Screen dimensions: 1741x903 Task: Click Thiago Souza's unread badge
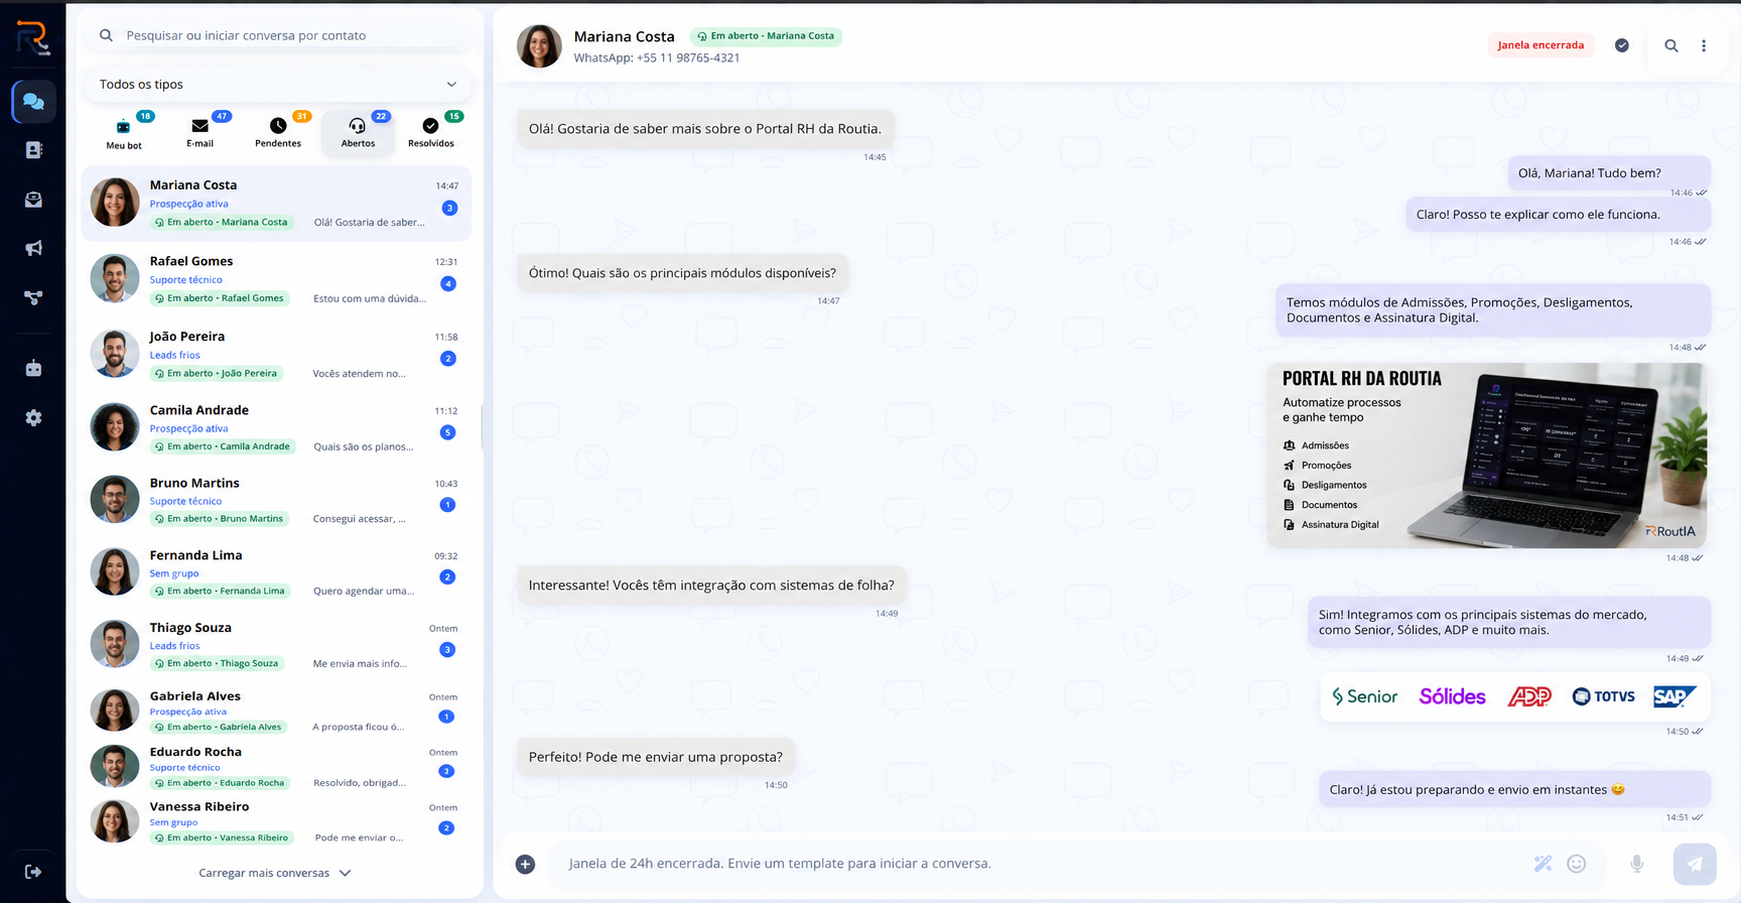448,650
